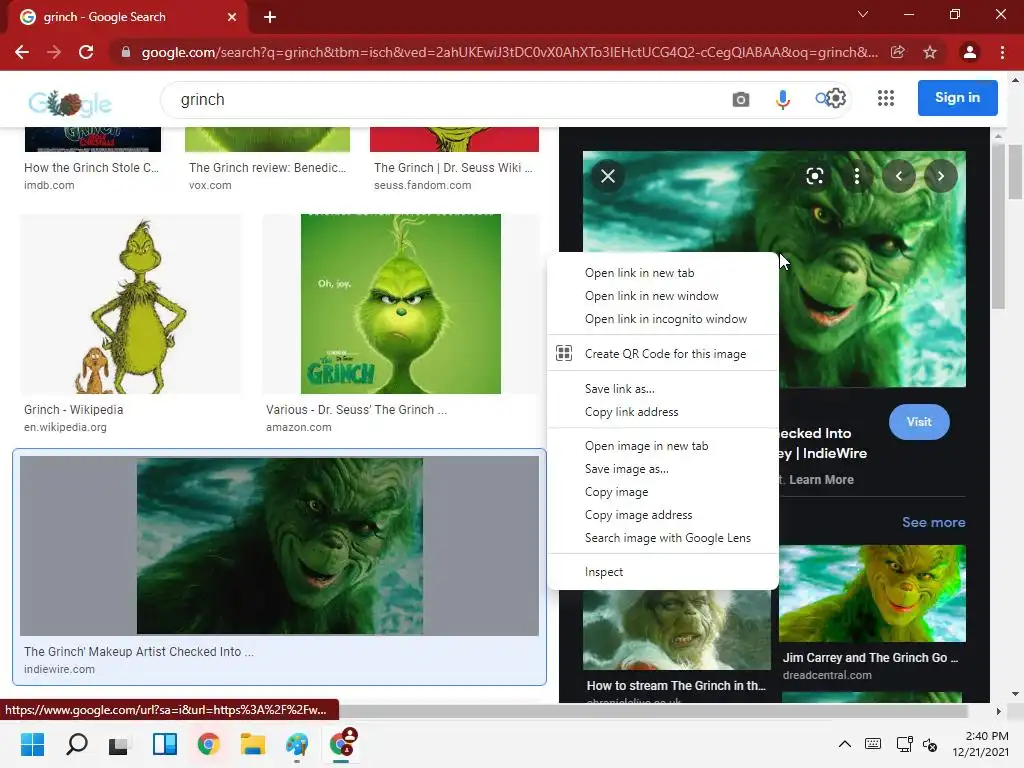Screen dimensions: 1024x768
Task: Click search by image camera icon
Action: click(x=741, y=99)
